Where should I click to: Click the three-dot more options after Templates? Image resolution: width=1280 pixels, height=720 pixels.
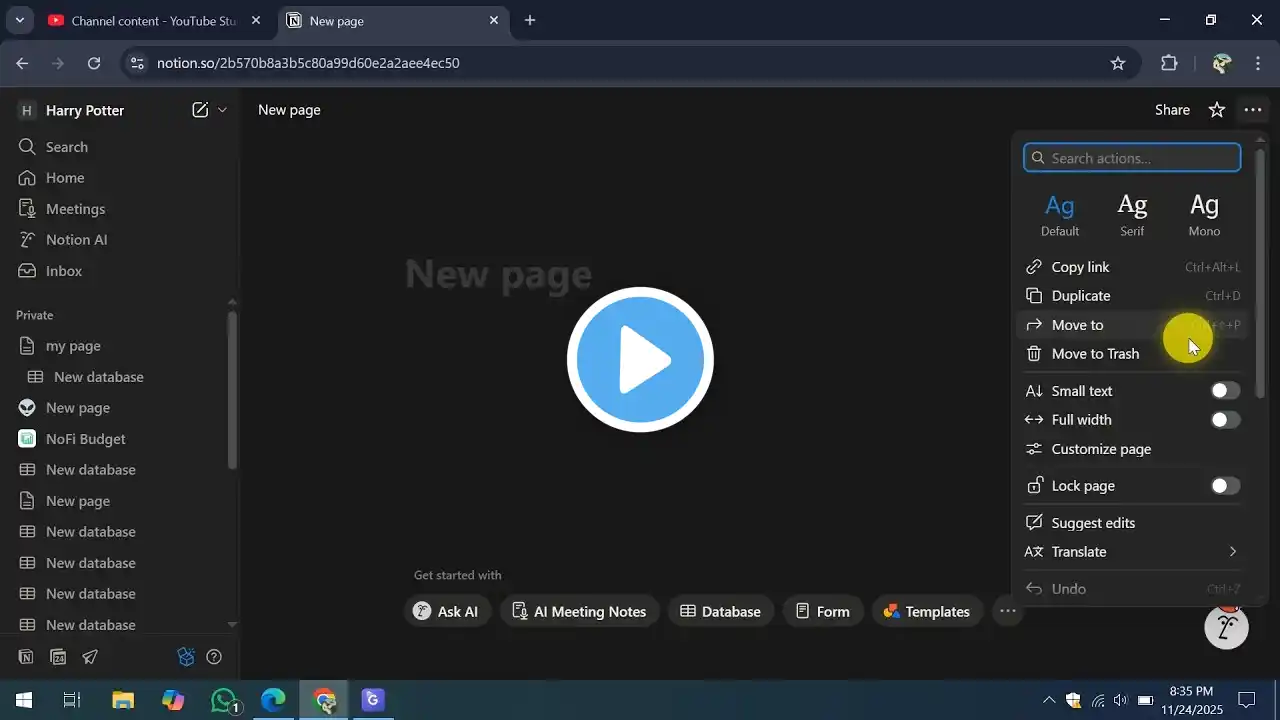[x=1008, y=611]
